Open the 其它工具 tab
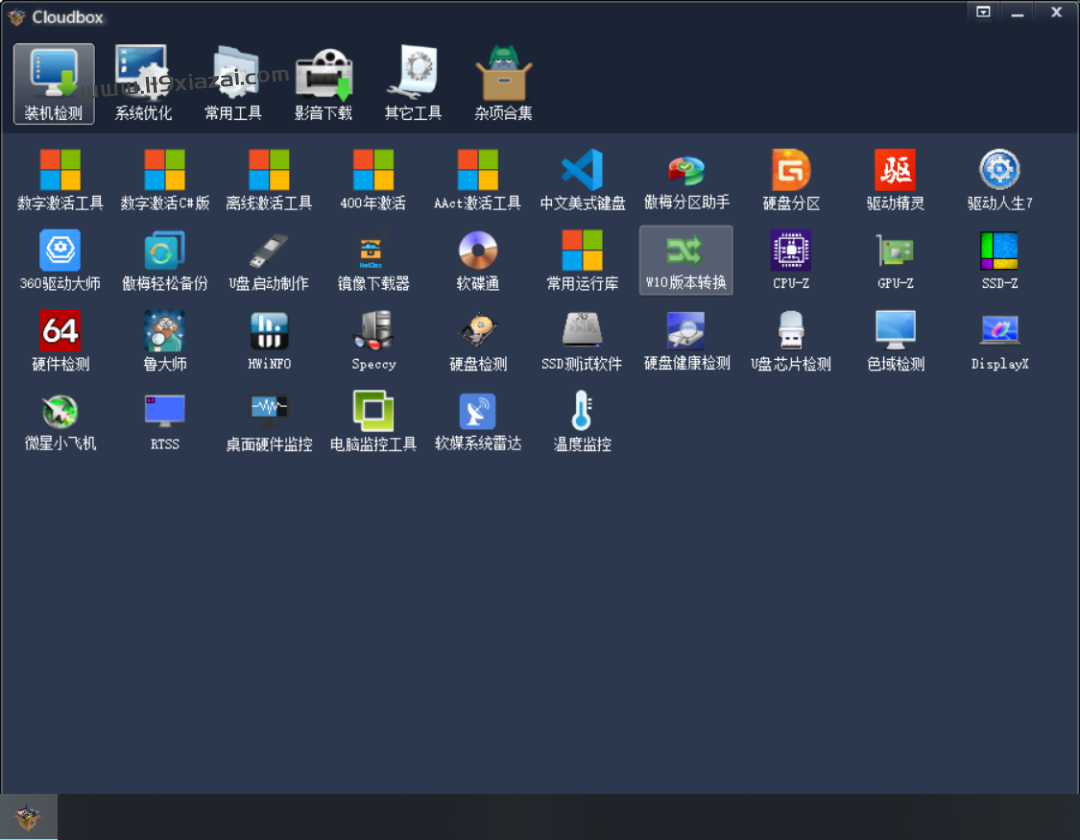This screenshot has width=1080, height=840. click(x=413, y=84)
